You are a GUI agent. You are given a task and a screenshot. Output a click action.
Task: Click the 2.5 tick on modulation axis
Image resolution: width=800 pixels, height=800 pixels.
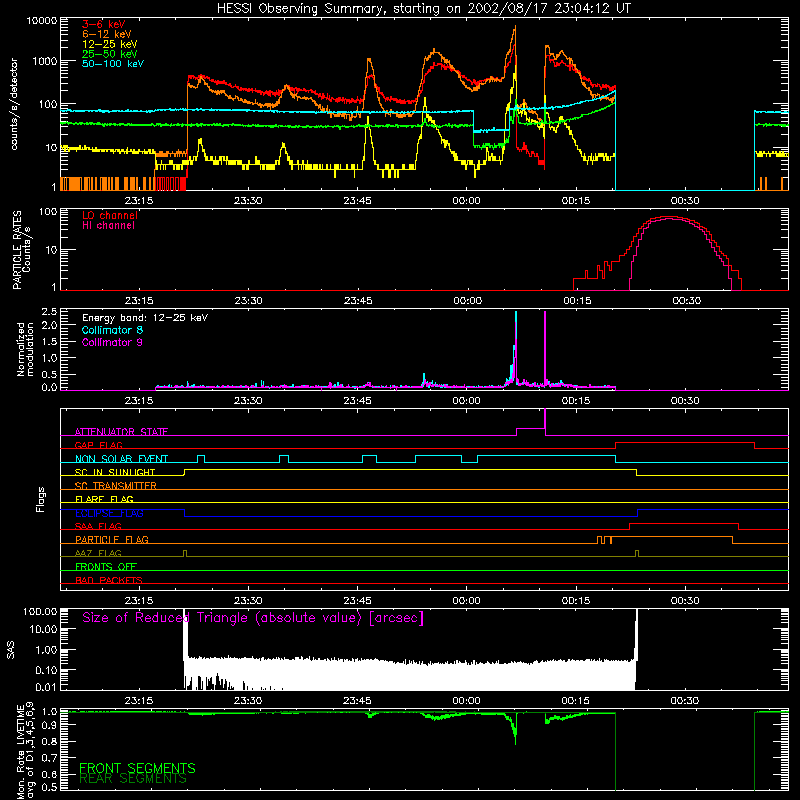[50, 312]
